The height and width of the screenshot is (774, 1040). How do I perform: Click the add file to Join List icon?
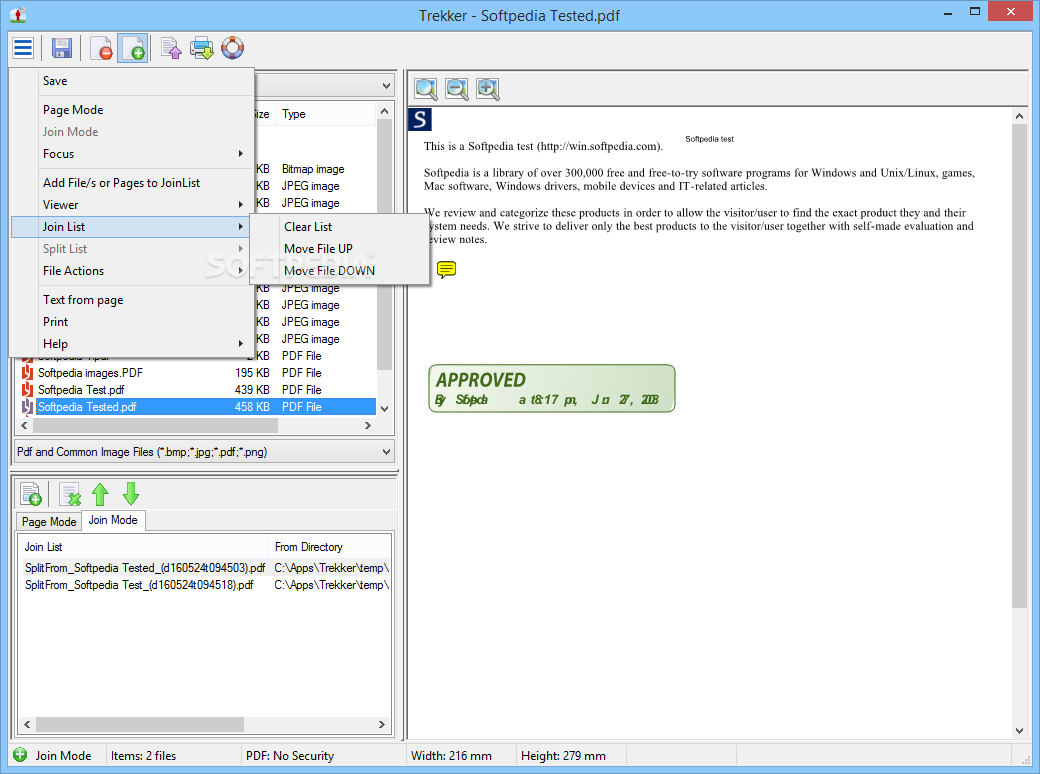(31, 494)
